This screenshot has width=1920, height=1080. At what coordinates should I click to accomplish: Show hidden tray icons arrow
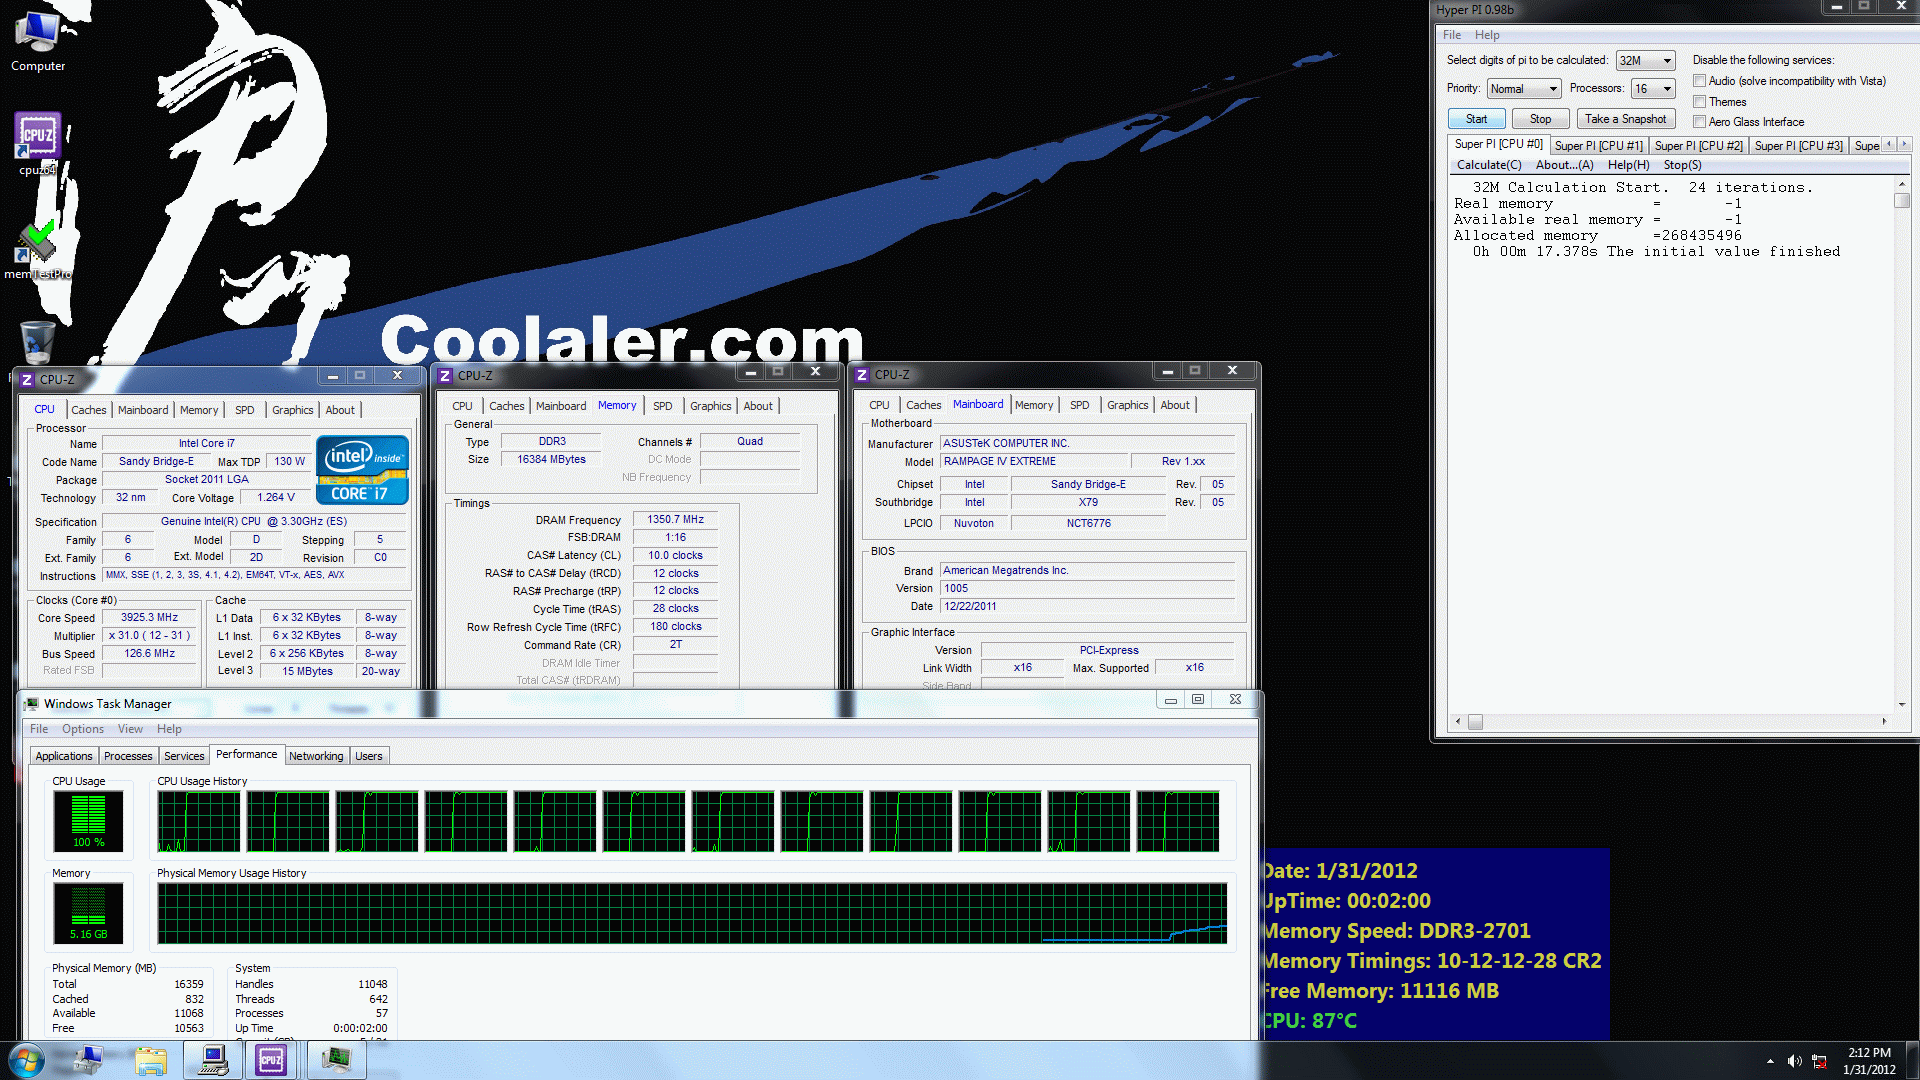(x=1770, y=1061)
